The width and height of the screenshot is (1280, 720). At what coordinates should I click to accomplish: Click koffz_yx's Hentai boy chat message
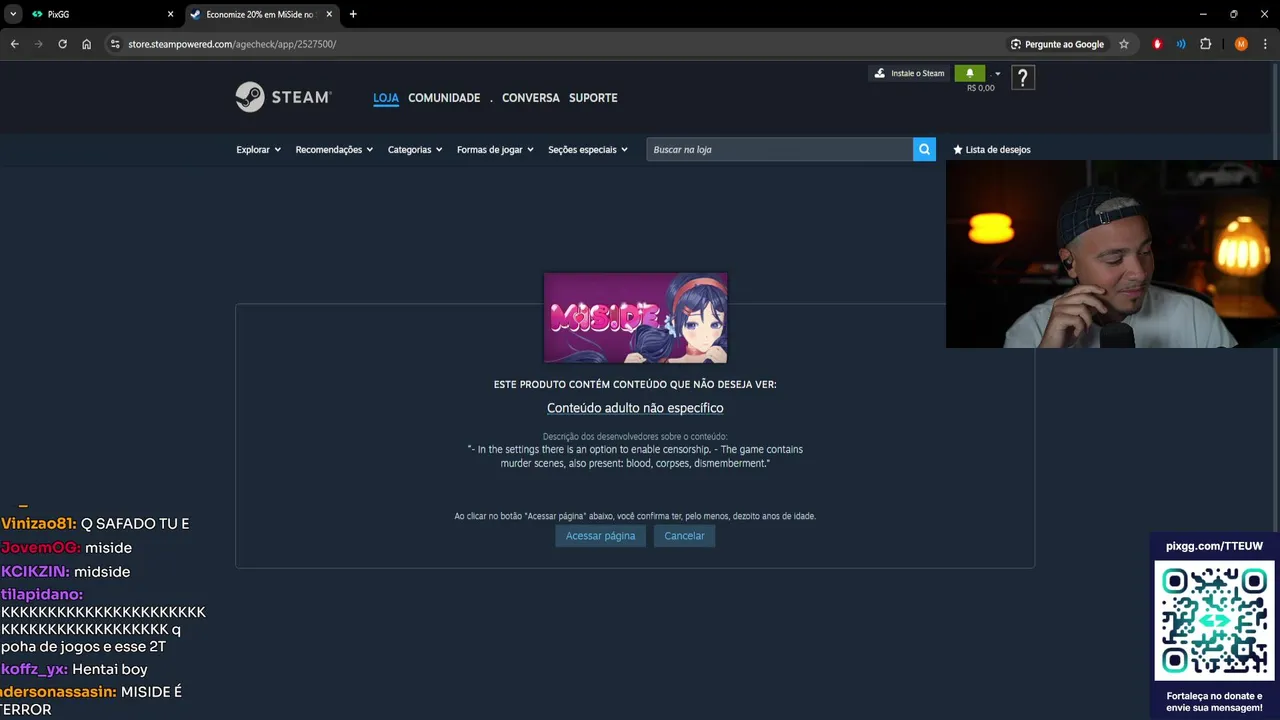[x=74, y=669]
